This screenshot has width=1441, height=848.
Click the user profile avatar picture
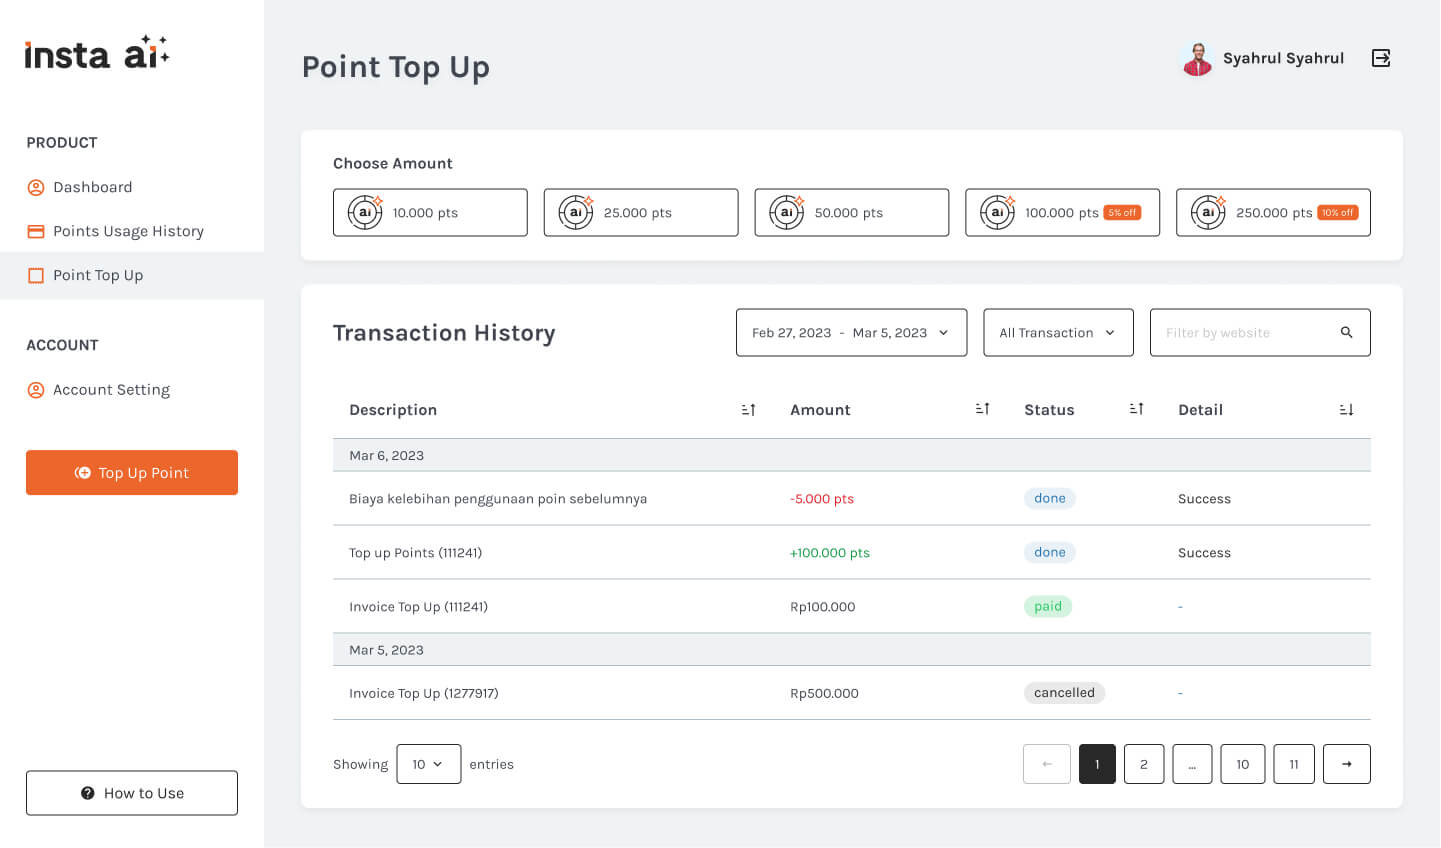(1197, 58)
